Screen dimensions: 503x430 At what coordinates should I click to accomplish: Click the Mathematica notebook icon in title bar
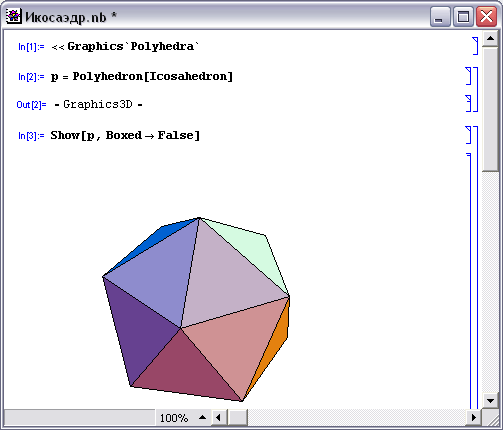pyautogui.click(x=13, y=16)
